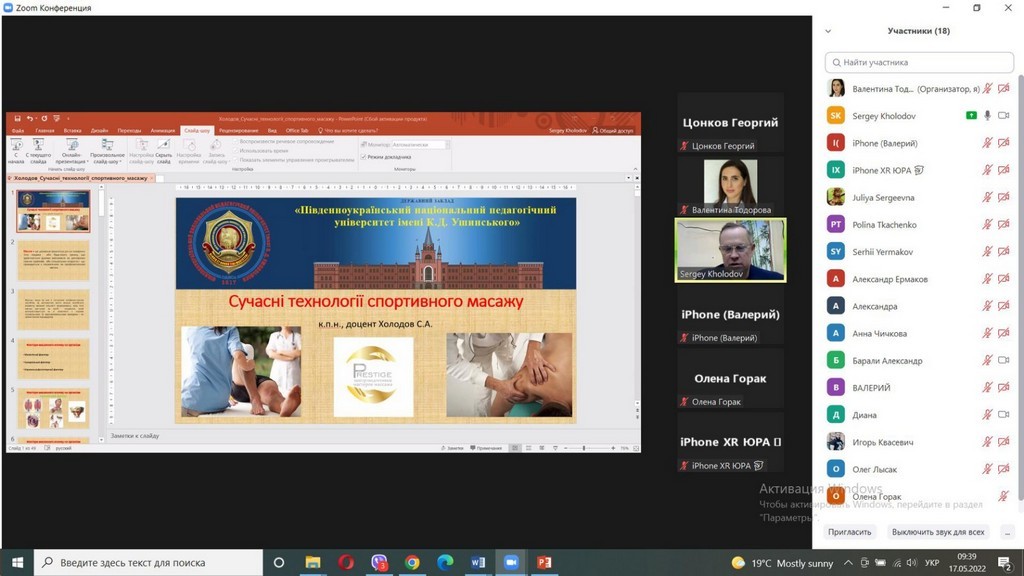Click muted microphone icon for Polina Tkachenko

tap(987, 225)
